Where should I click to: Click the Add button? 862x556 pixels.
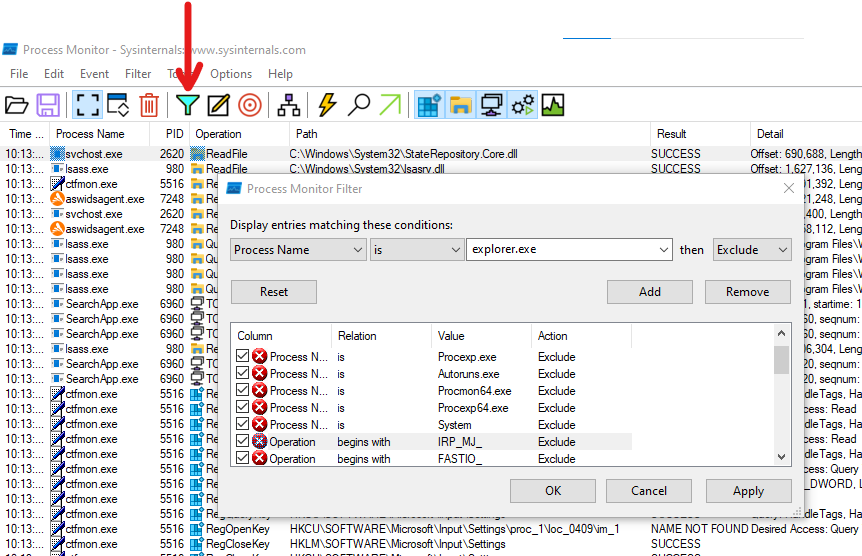click(650, 292)
